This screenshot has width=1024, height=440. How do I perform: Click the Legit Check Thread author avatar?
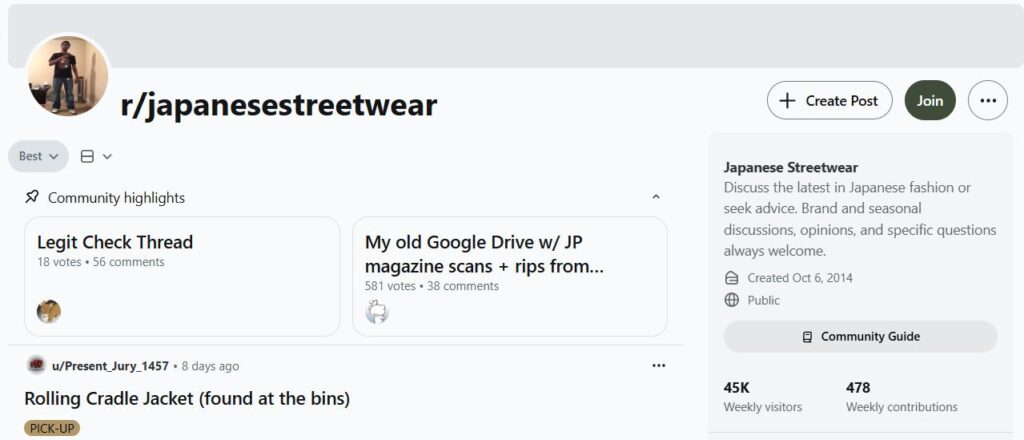49,311
